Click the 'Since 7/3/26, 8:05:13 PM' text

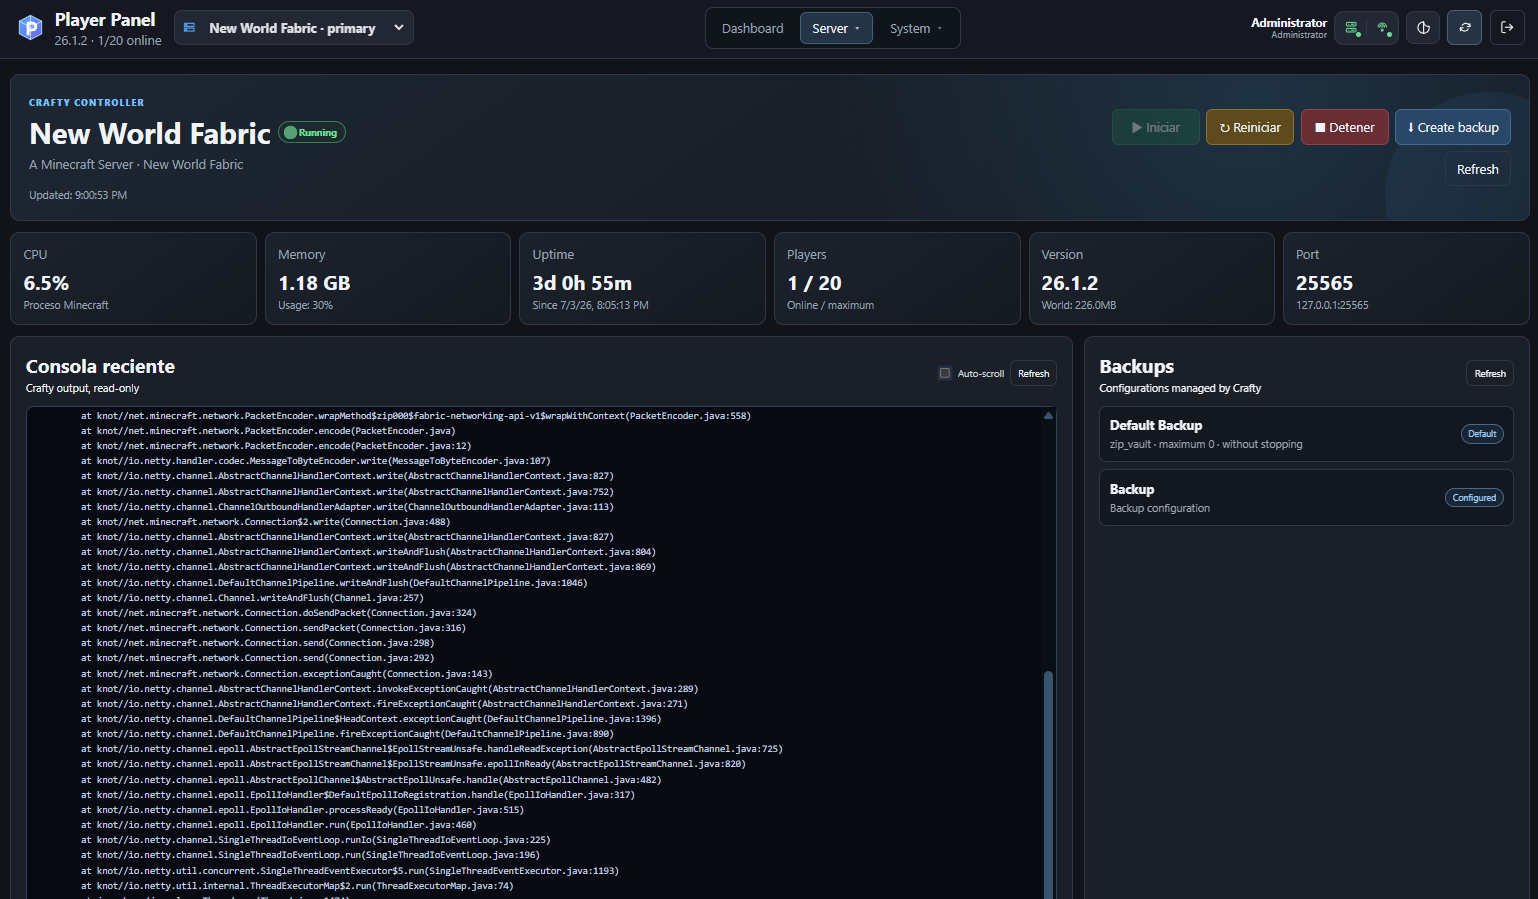coord(590,305)
